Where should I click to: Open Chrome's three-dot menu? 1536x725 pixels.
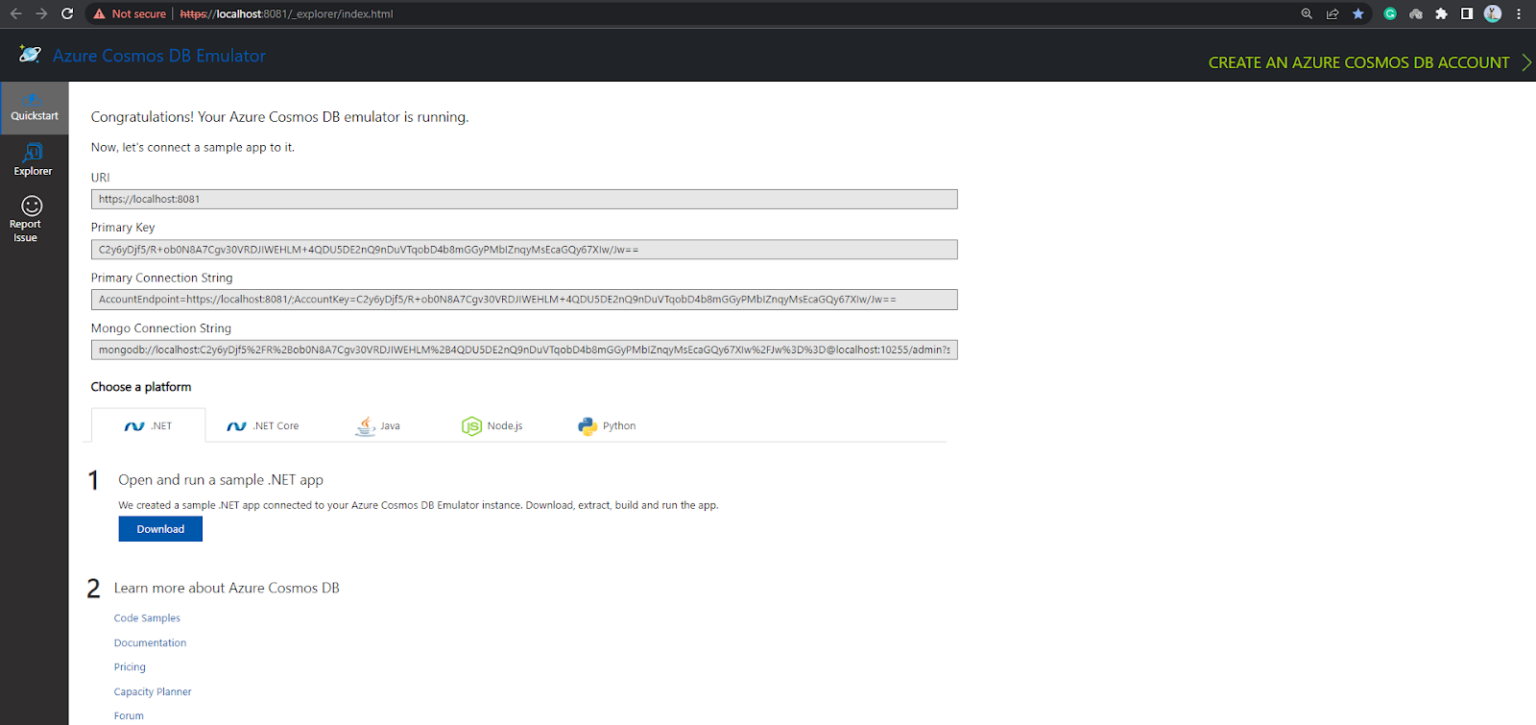click(1519, 13)
